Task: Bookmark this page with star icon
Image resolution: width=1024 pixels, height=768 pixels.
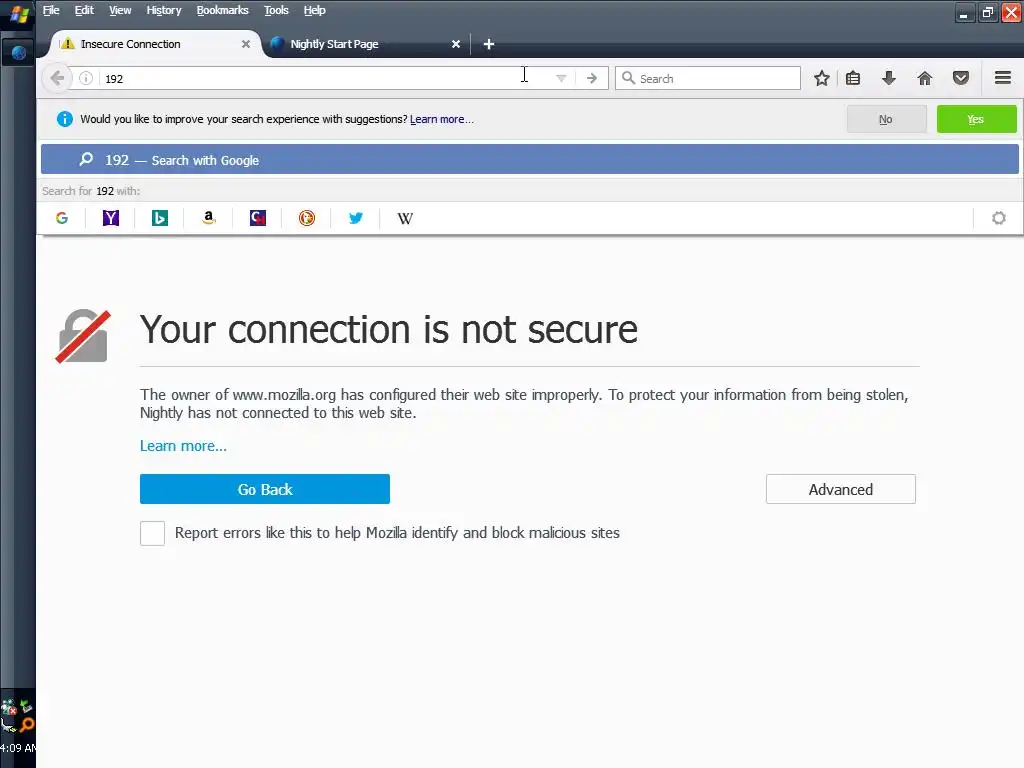Action: coord(822,78)
